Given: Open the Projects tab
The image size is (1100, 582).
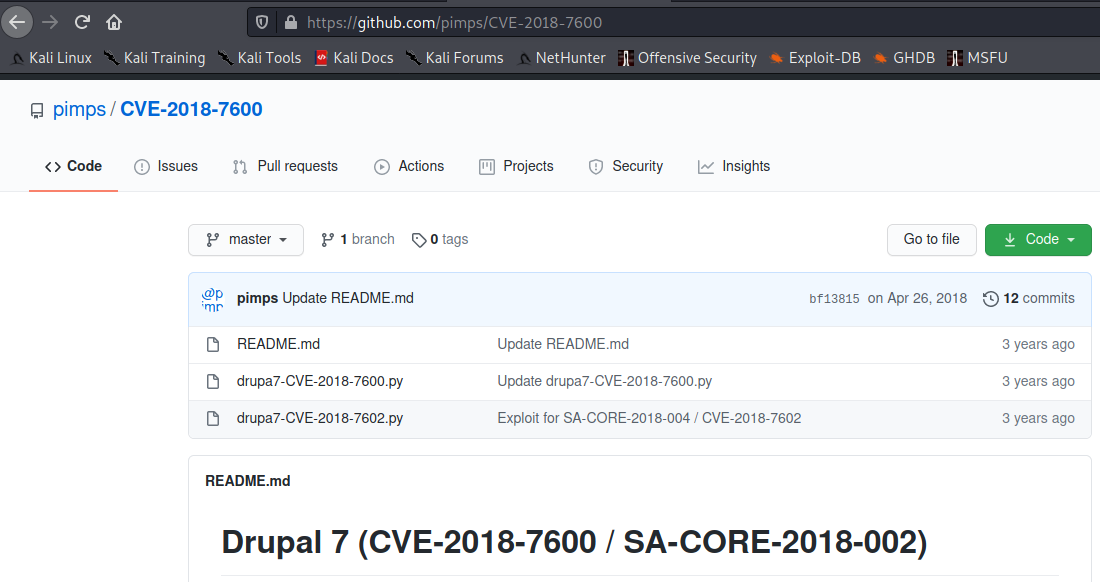Looking at the screenshot, I should click(516, 166).
